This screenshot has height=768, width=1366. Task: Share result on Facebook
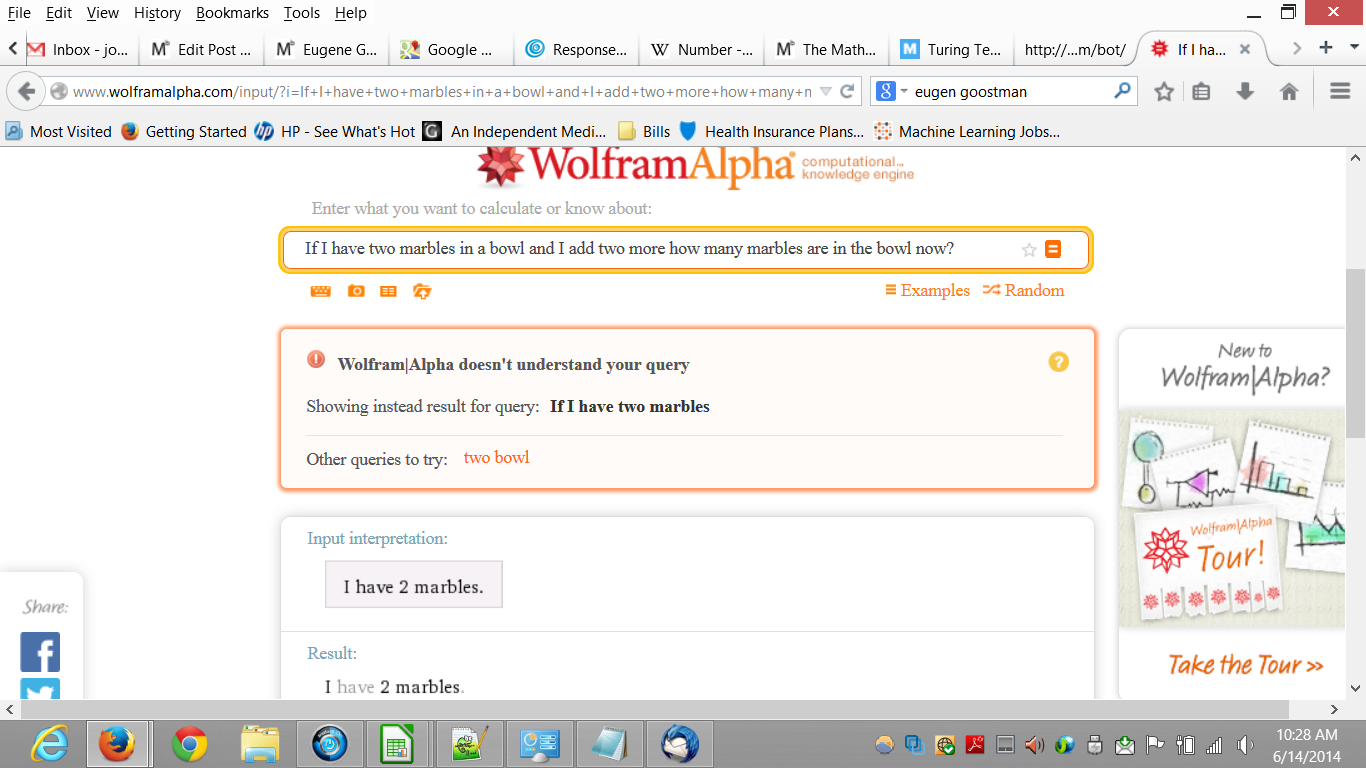click(40, 652)
